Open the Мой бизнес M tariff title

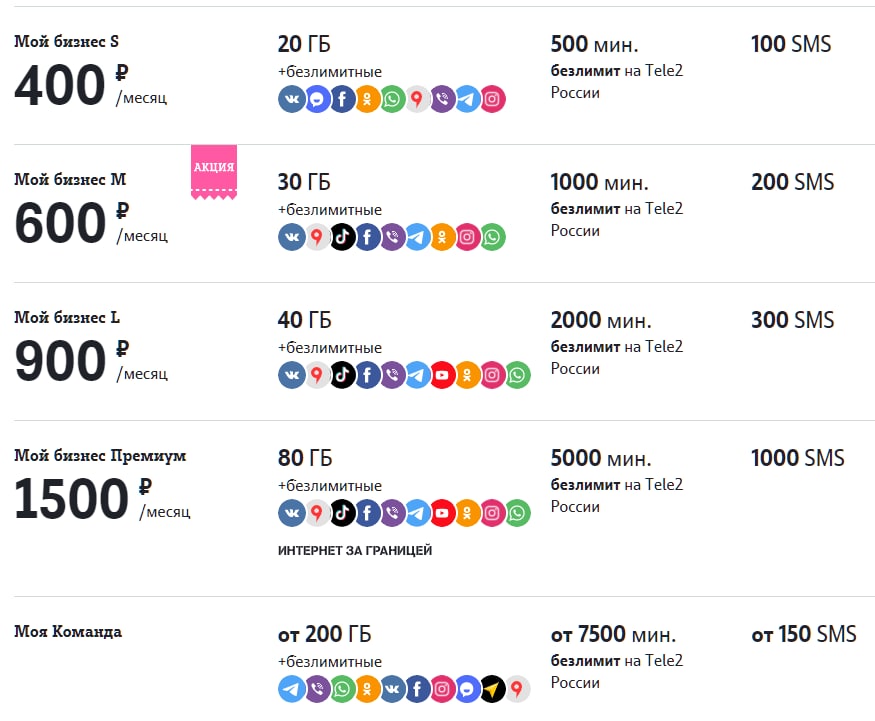click(x=70, y=180)
